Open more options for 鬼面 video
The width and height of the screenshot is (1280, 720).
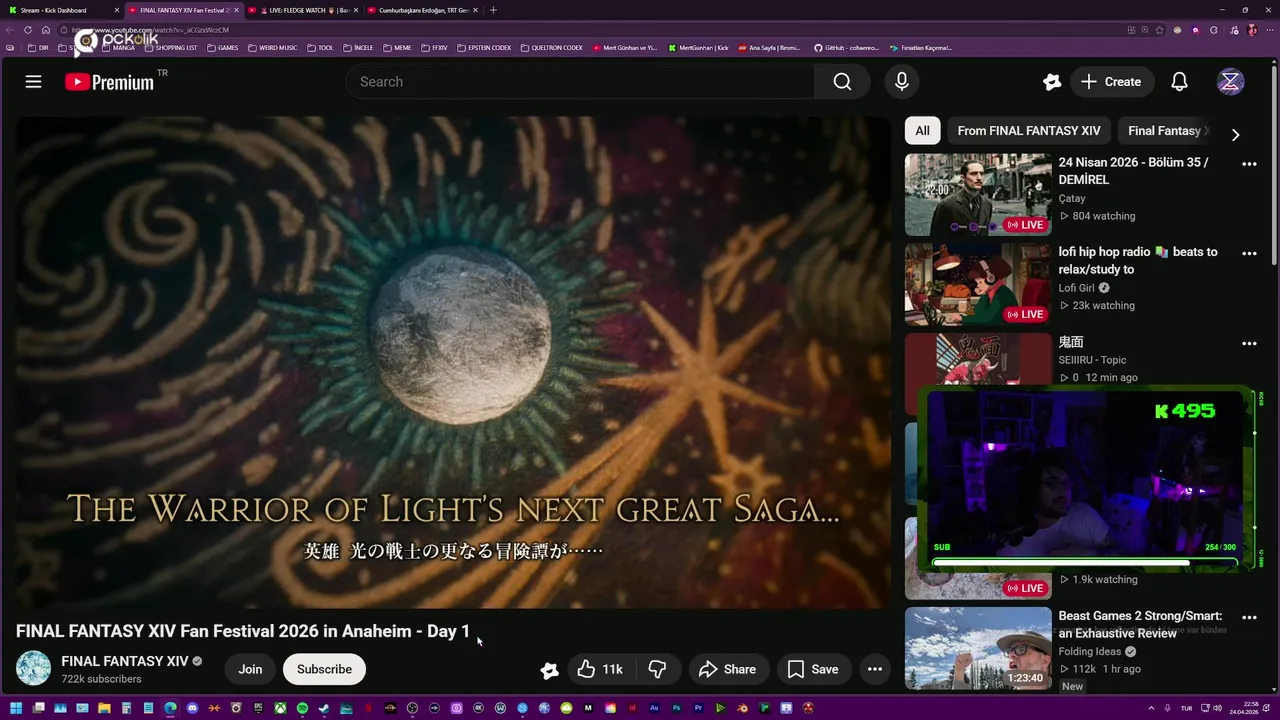[1249, 344]
